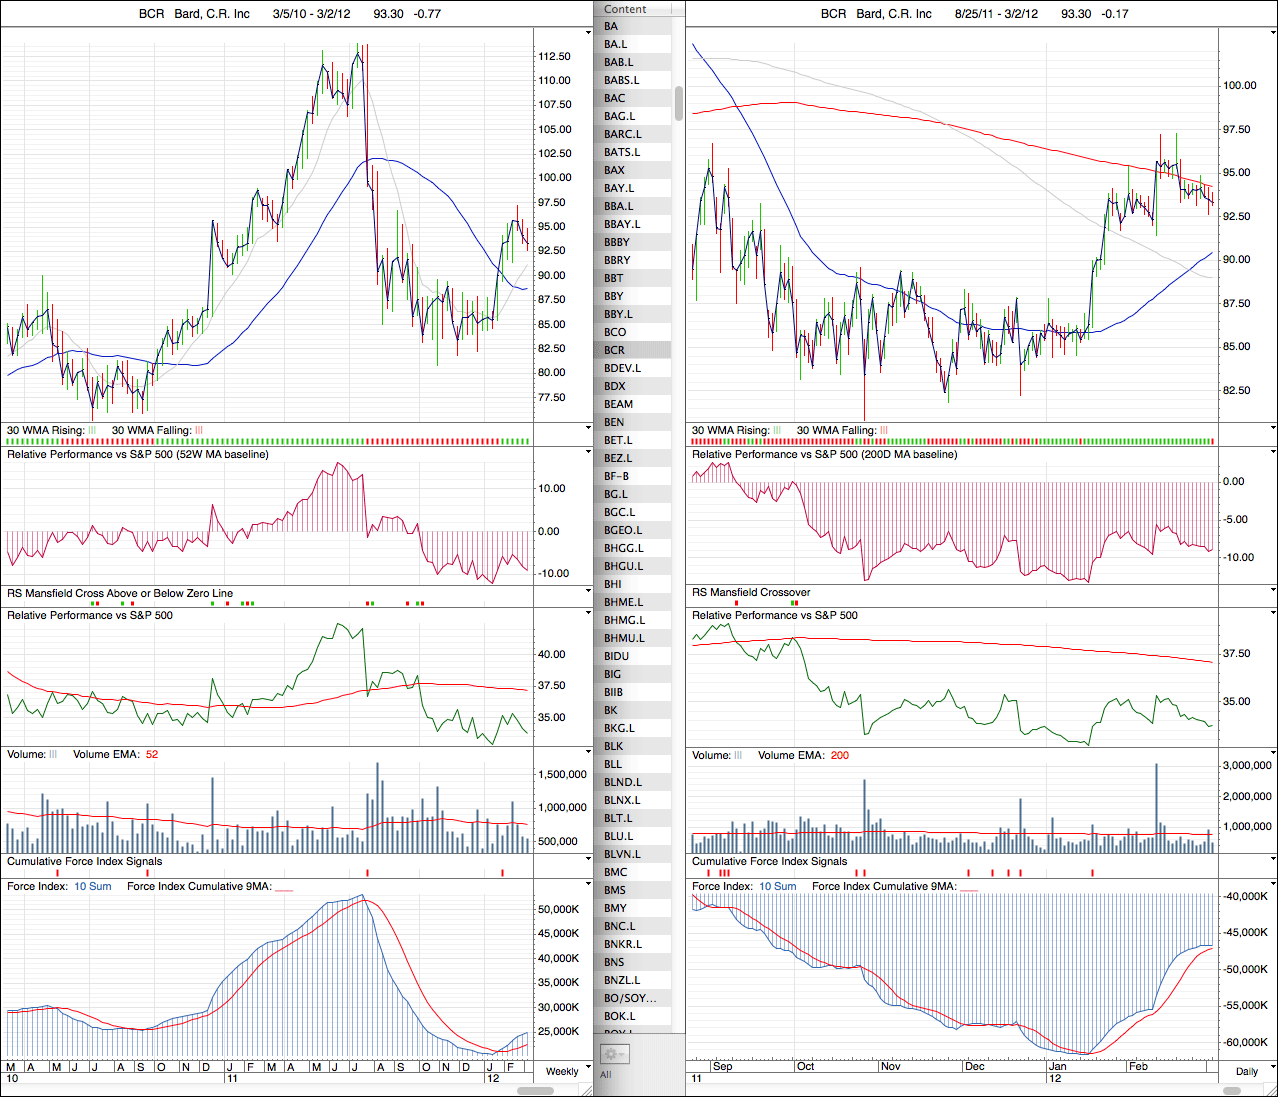Click the green 30 WMA Rising swatch in weekly chart
The width and height of the screenshot is (1278, 1097).
(92, 430)
